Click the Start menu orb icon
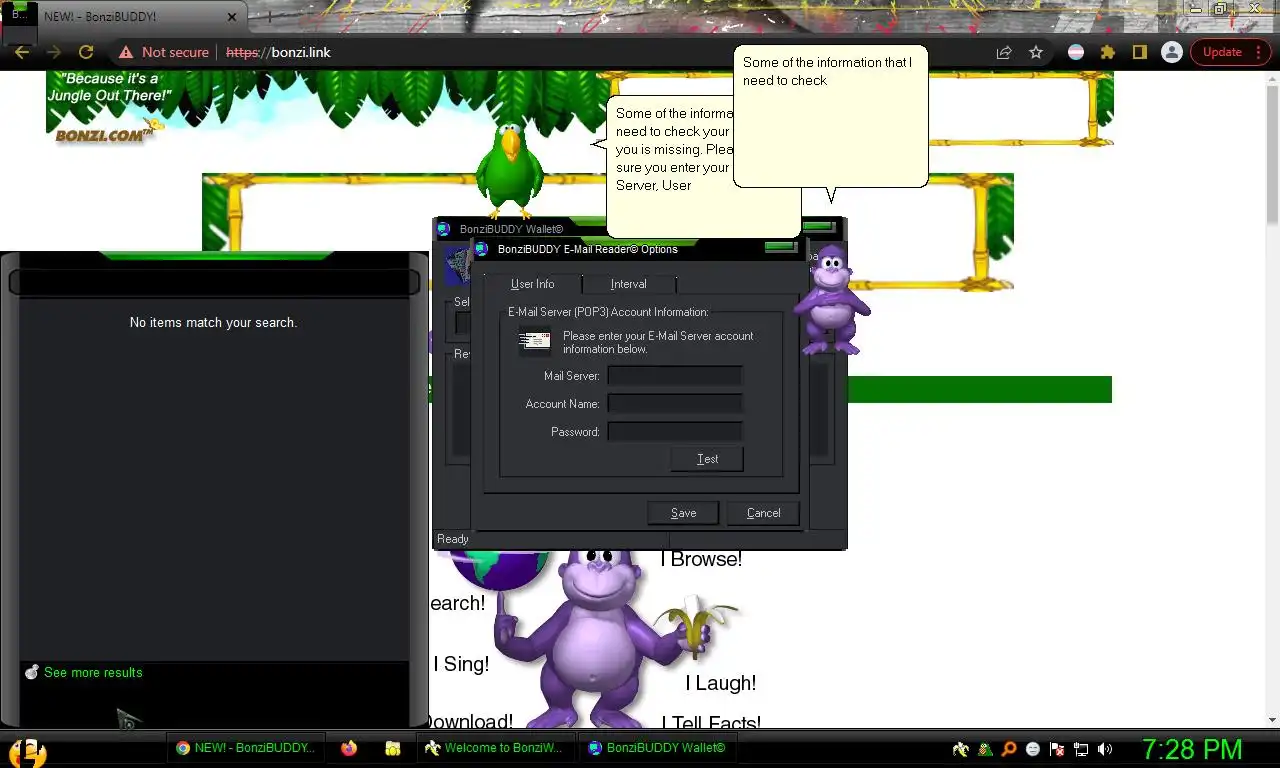The width and height of the screenshot is (1280, 768). point(28,752)
